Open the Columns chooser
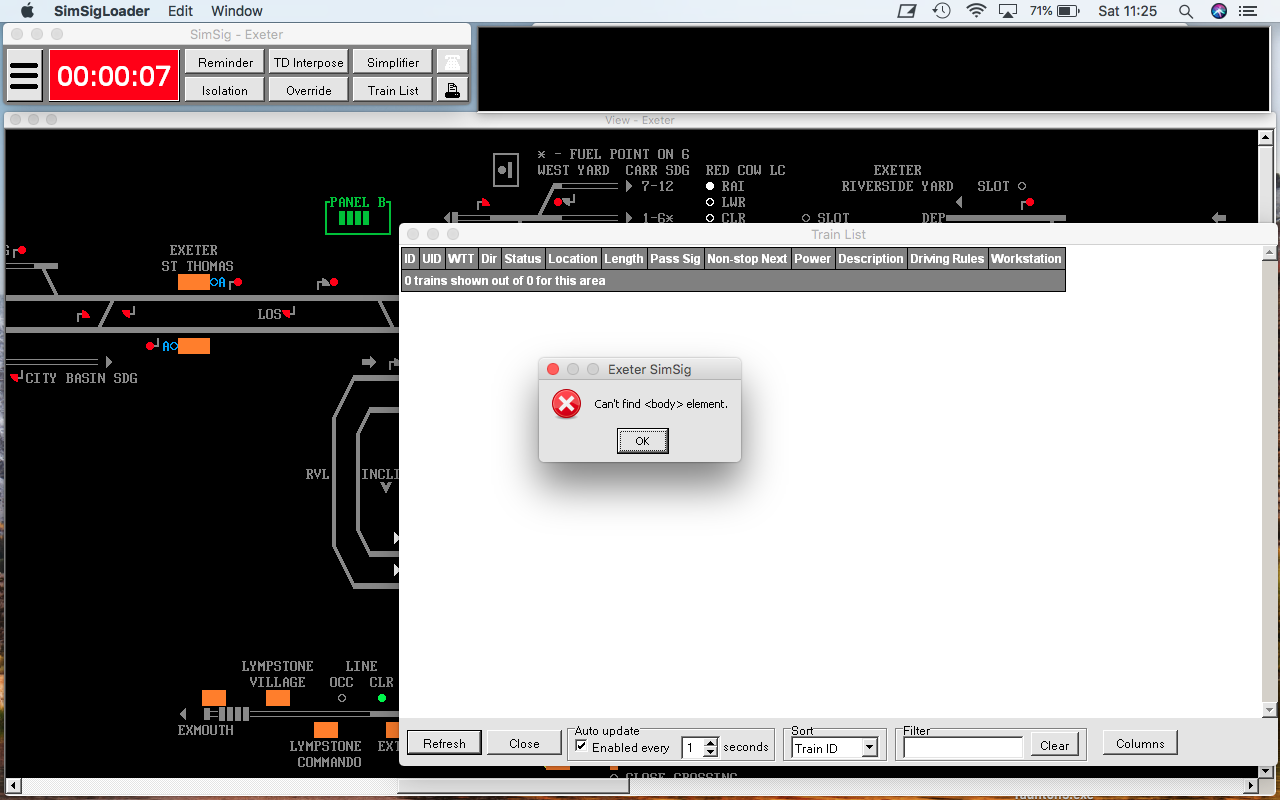Image resolution: width=1280 pixels, height=800 pixels. (x=1140, y=743)
